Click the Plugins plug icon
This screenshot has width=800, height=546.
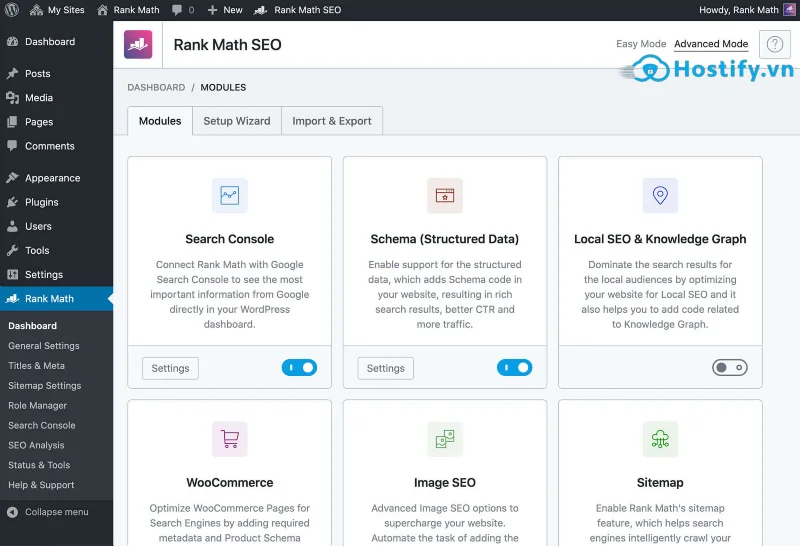(x=12, y=202)
